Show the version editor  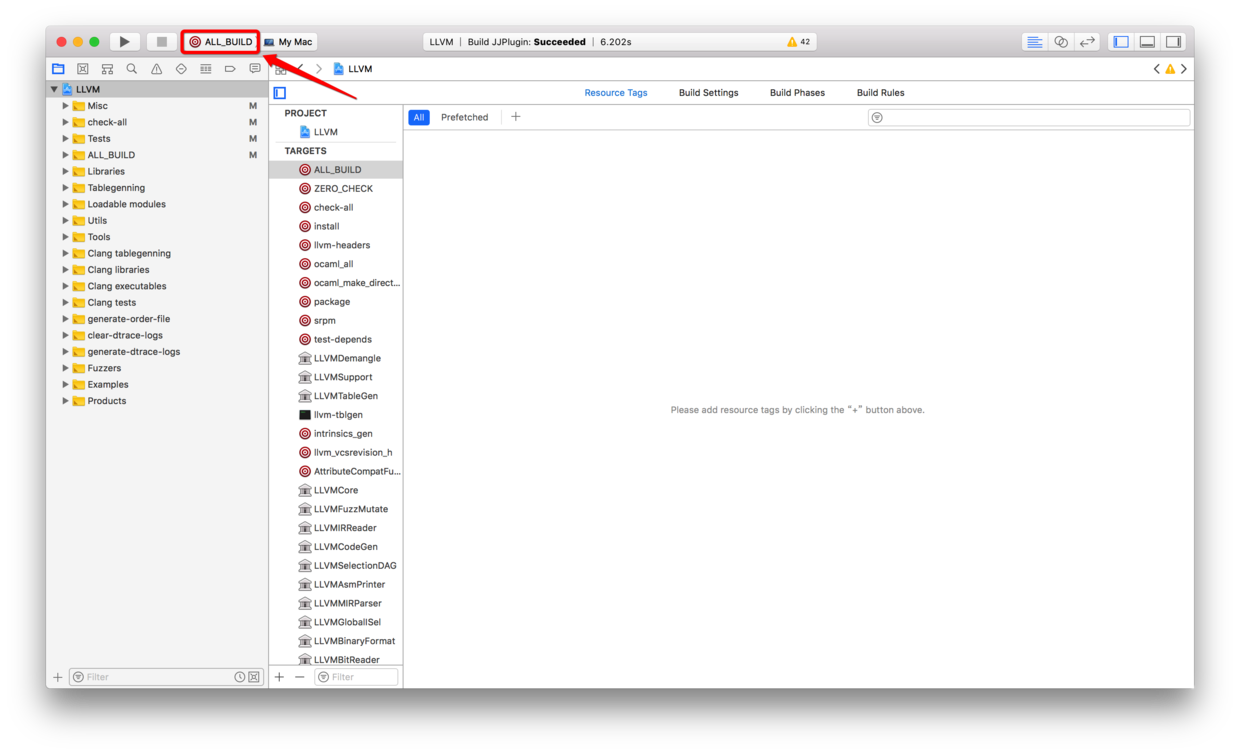point(1087,42)
